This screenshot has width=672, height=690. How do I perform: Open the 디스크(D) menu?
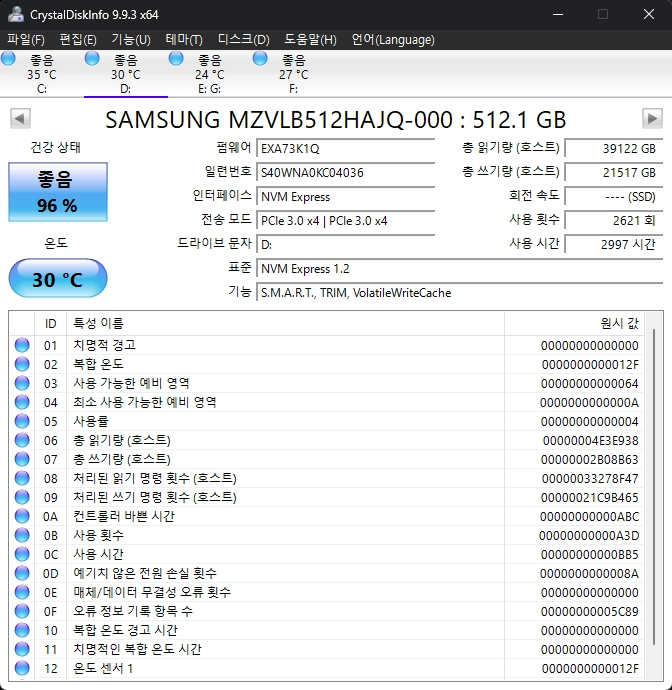coord(243,40)
